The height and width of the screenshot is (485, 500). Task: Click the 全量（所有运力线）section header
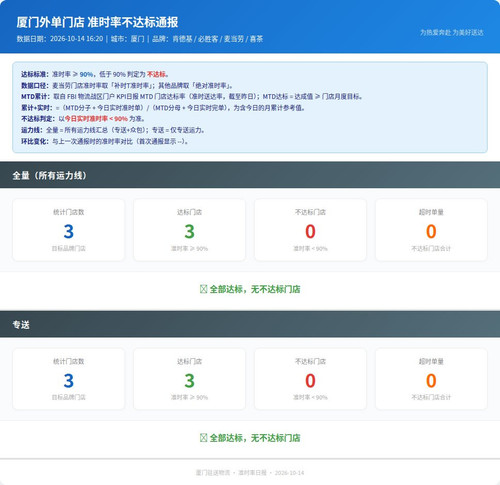tap(250, 175)
